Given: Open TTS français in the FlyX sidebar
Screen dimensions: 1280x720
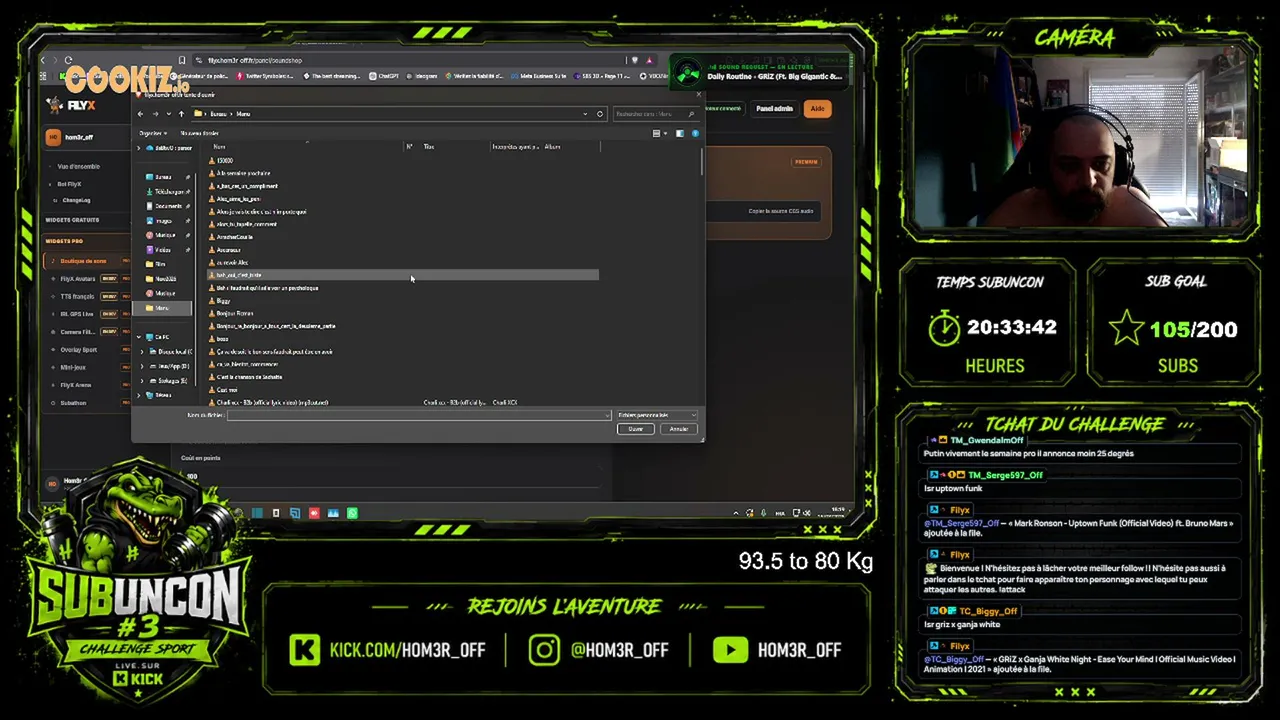Looking at the screenshot, I should click(x=77, y=296).
